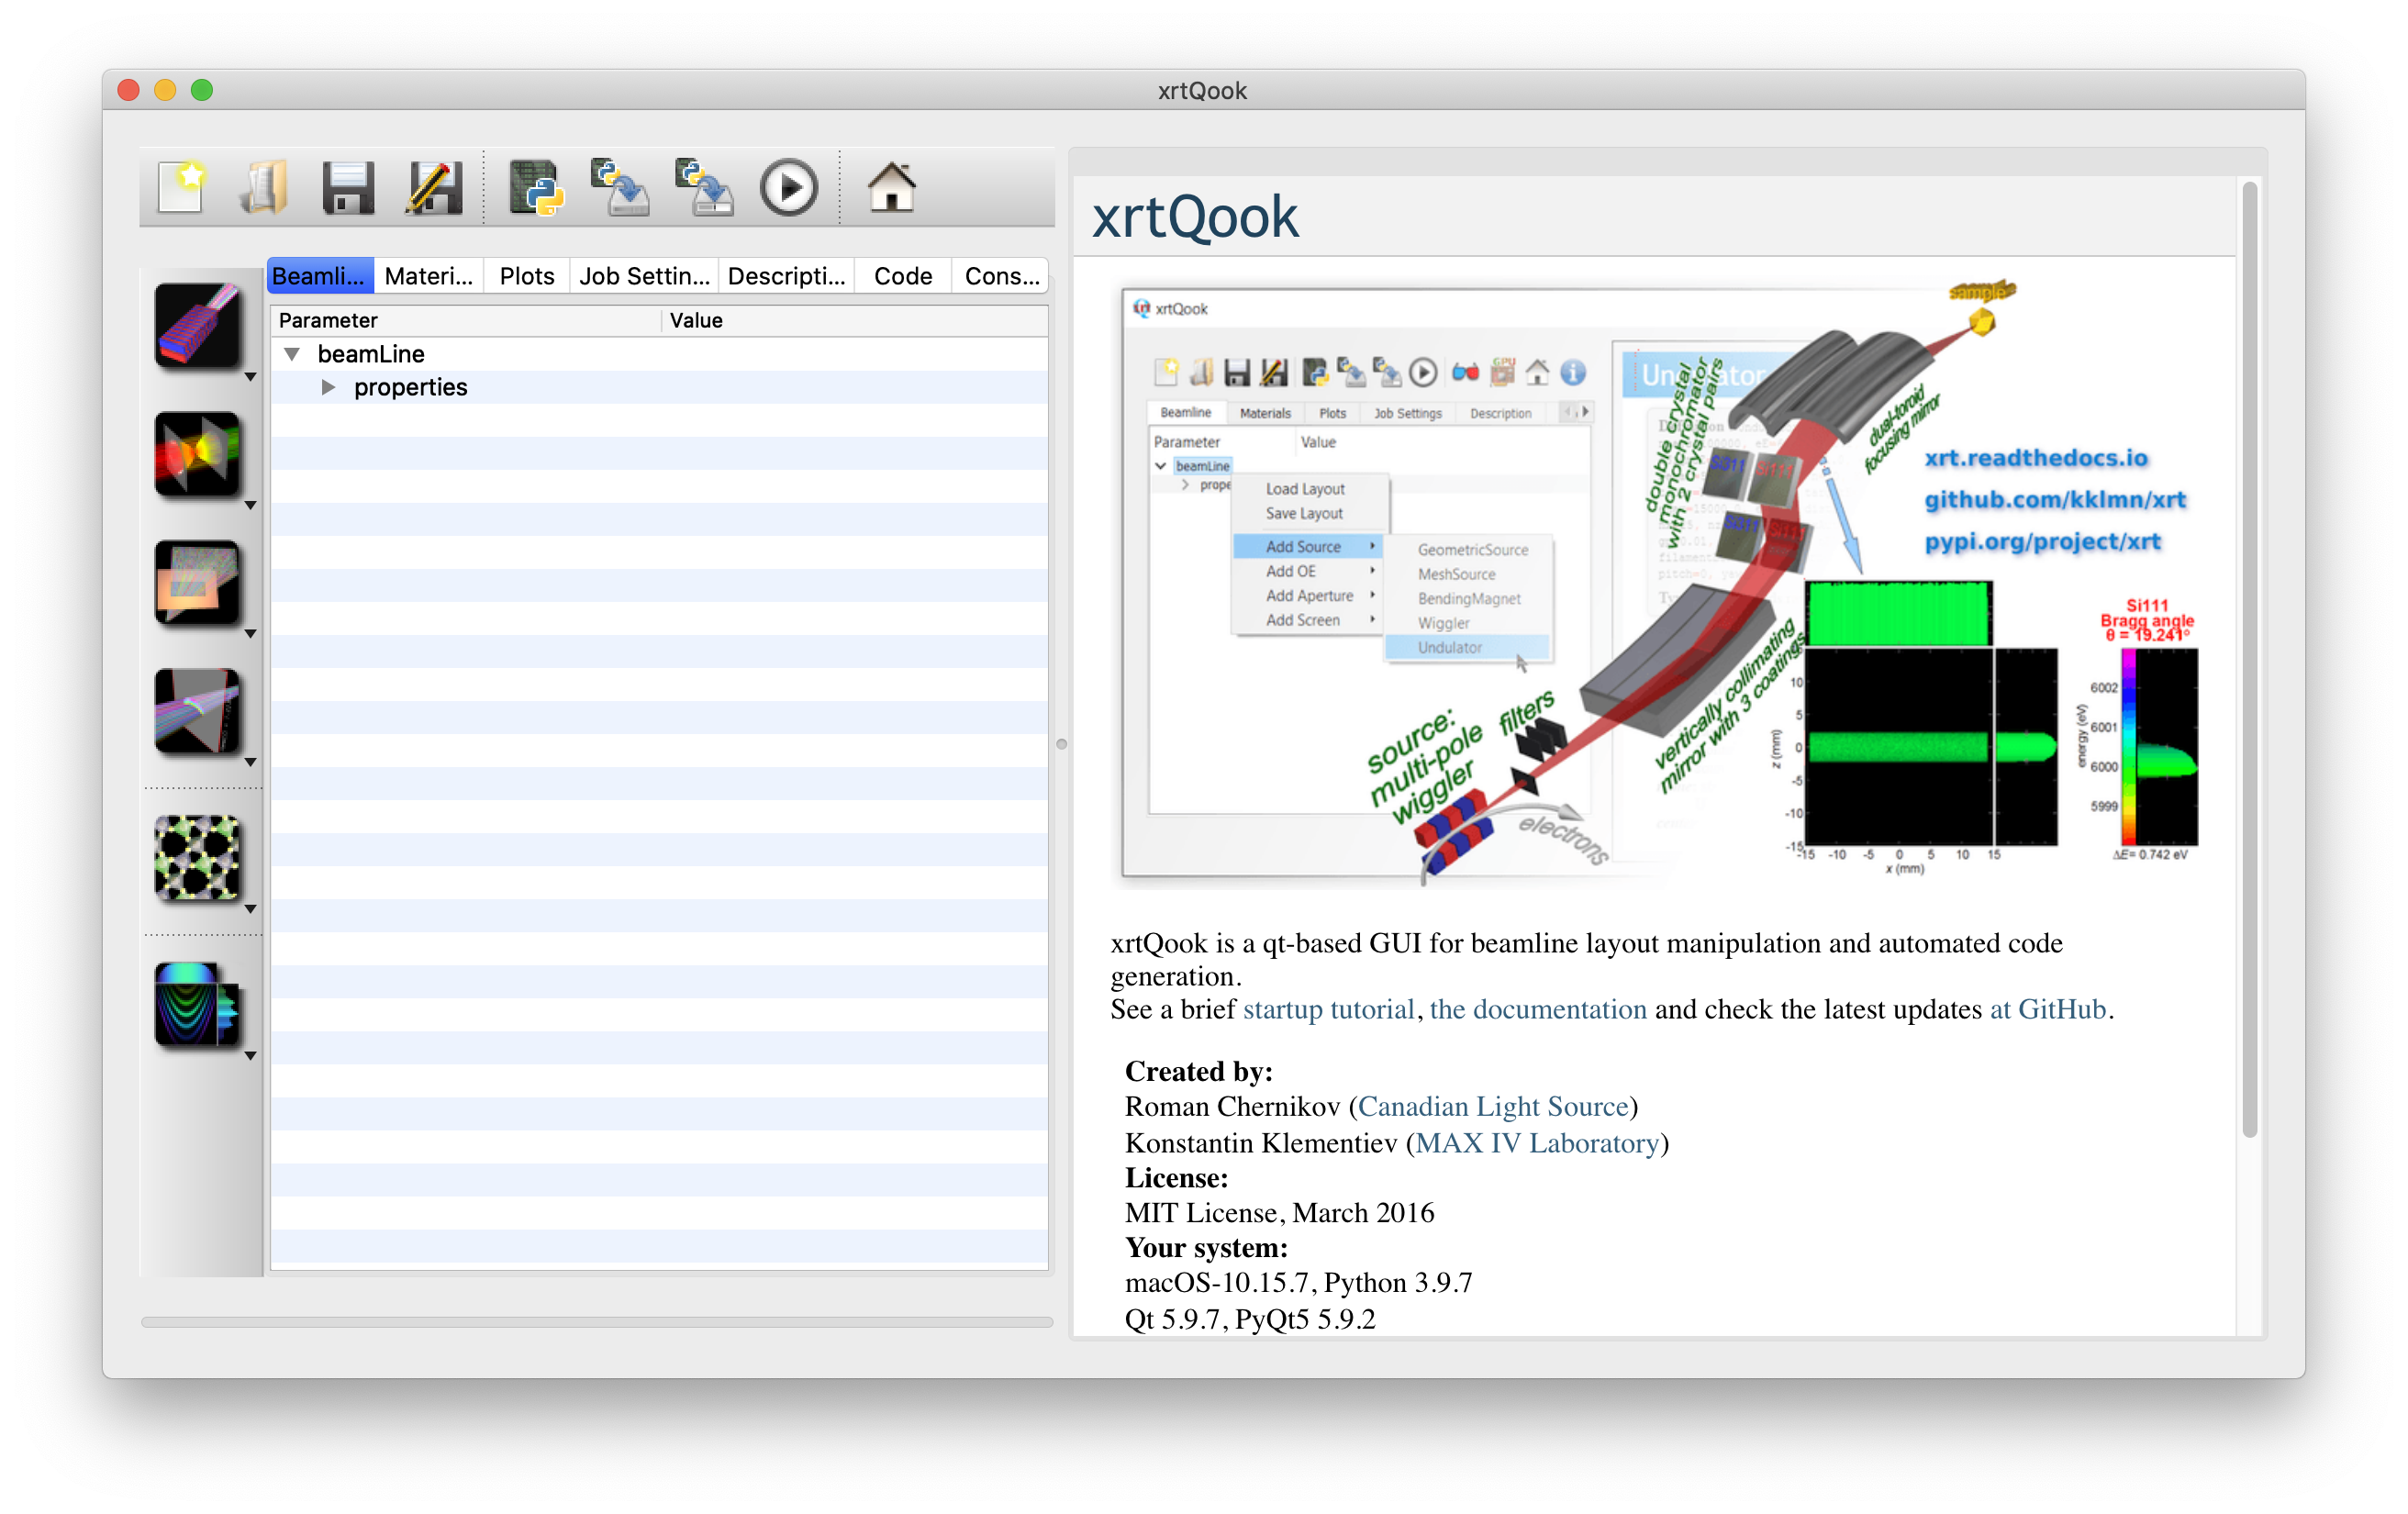Click the pypi.org/project/xrt text in the image

tap(2042, 541)
